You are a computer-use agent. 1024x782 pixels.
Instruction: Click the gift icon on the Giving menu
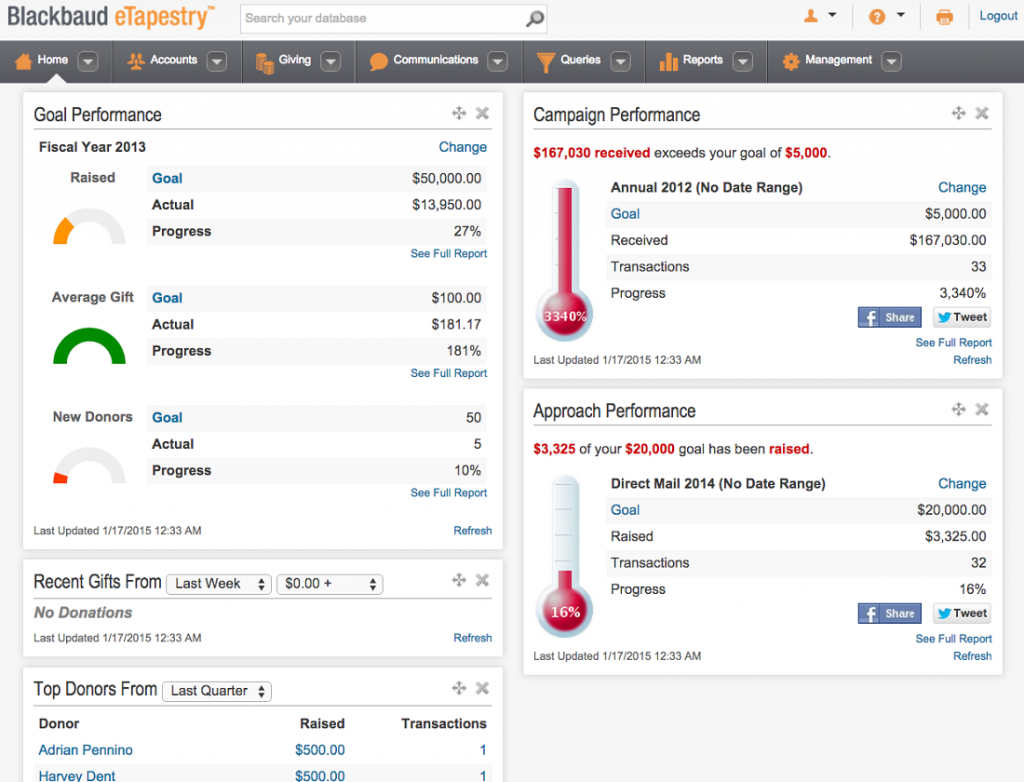(264, 60)
